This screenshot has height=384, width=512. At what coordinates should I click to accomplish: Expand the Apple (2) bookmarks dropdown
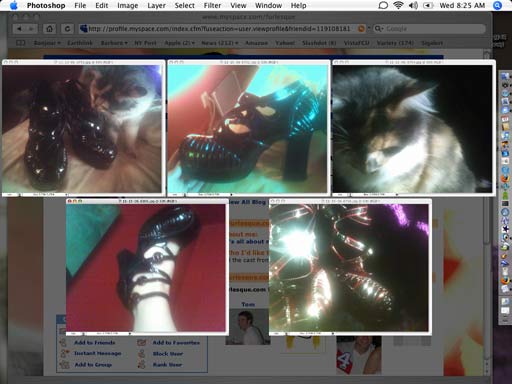[x=179, y=43]
